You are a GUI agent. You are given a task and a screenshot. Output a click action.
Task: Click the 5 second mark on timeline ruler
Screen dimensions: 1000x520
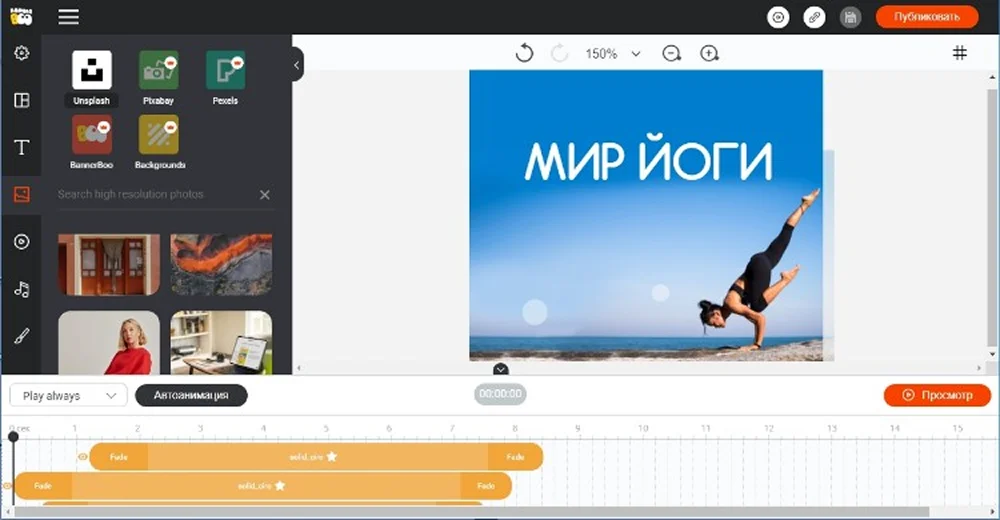[x=326, y=428]
